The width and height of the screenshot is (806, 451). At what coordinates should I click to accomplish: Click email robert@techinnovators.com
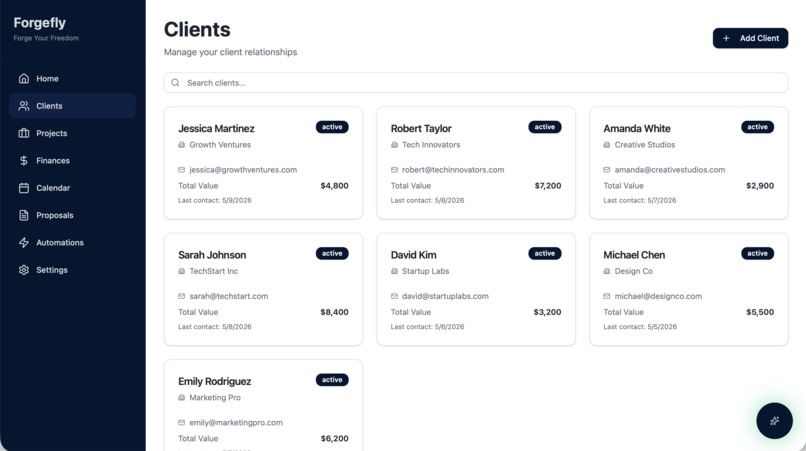pos(453,170)
